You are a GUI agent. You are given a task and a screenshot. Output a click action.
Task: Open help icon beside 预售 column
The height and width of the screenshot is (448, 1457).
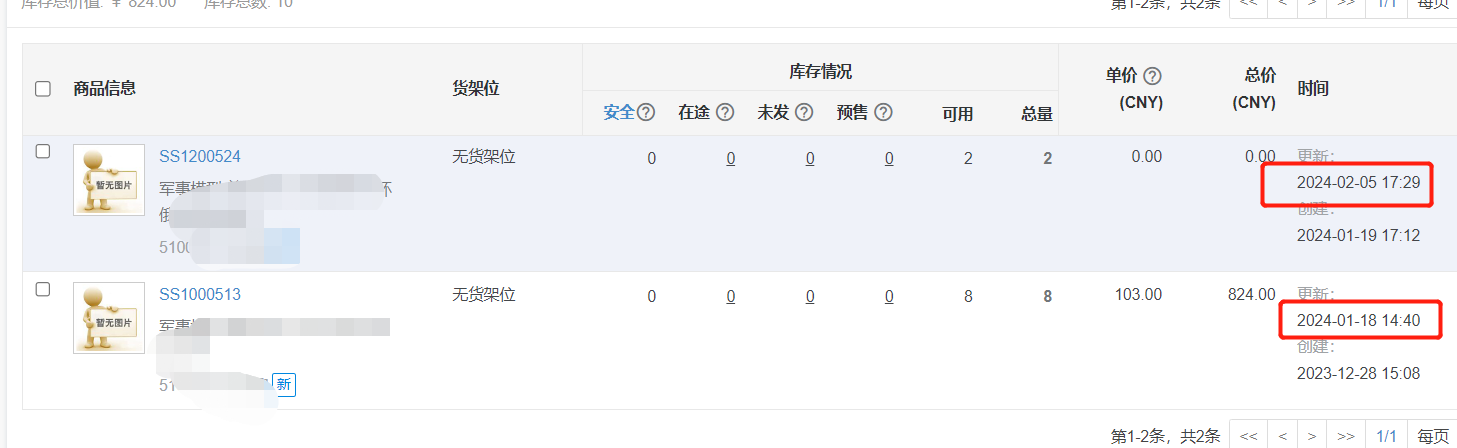pos(883,113)
